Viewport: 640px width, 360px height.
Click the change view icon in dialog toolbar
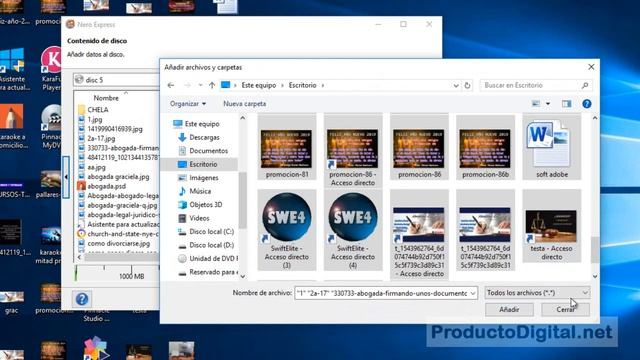(536, 104)
